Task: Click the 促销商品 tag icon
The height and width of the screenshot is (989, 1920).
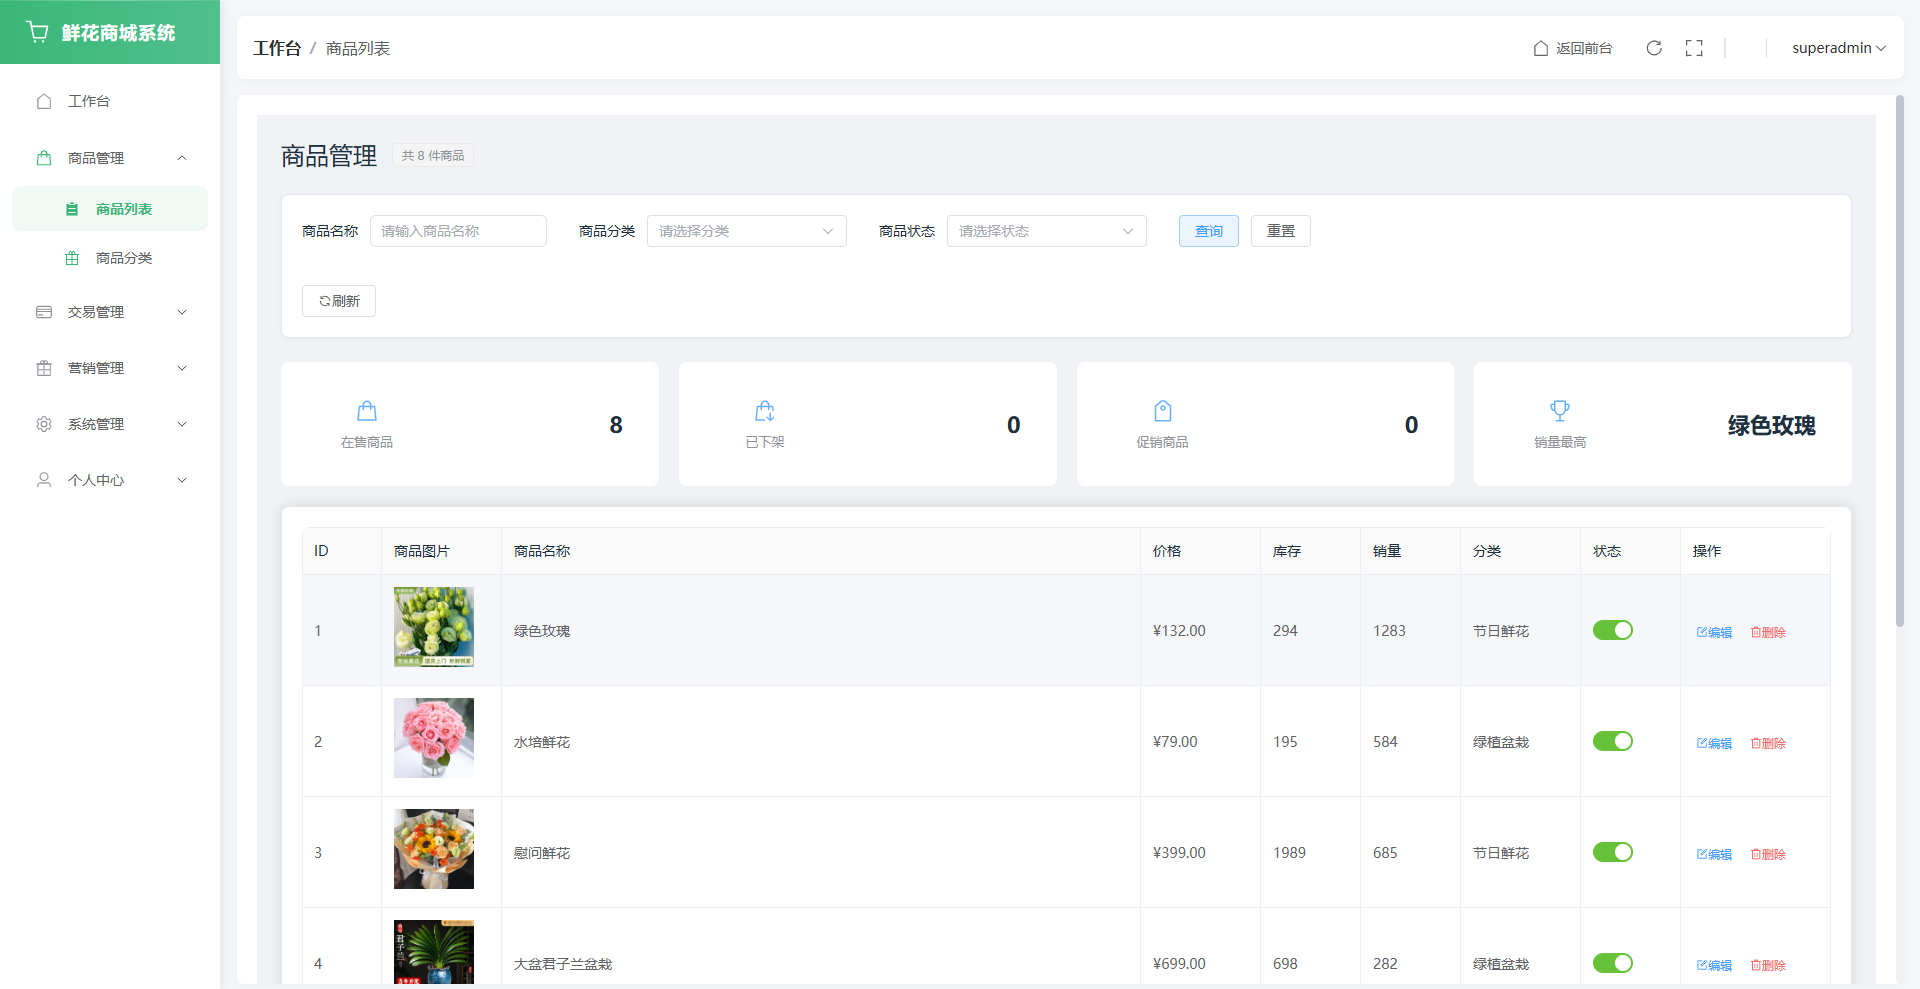Action: point(1162,411)
